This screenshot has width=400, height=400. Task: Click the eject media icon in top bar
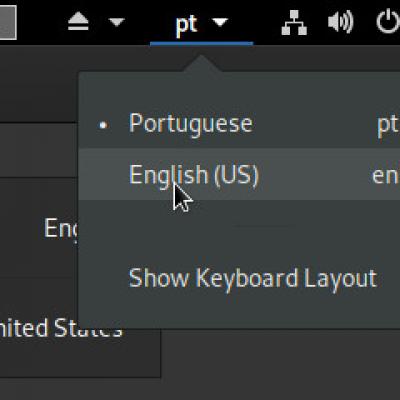[78, 23]
